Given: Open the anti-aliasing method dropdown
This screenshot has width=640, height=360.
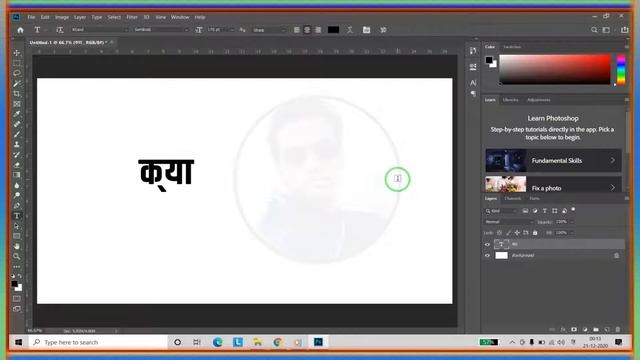Looking at the screenshot, I should click(x=269, y=30).
